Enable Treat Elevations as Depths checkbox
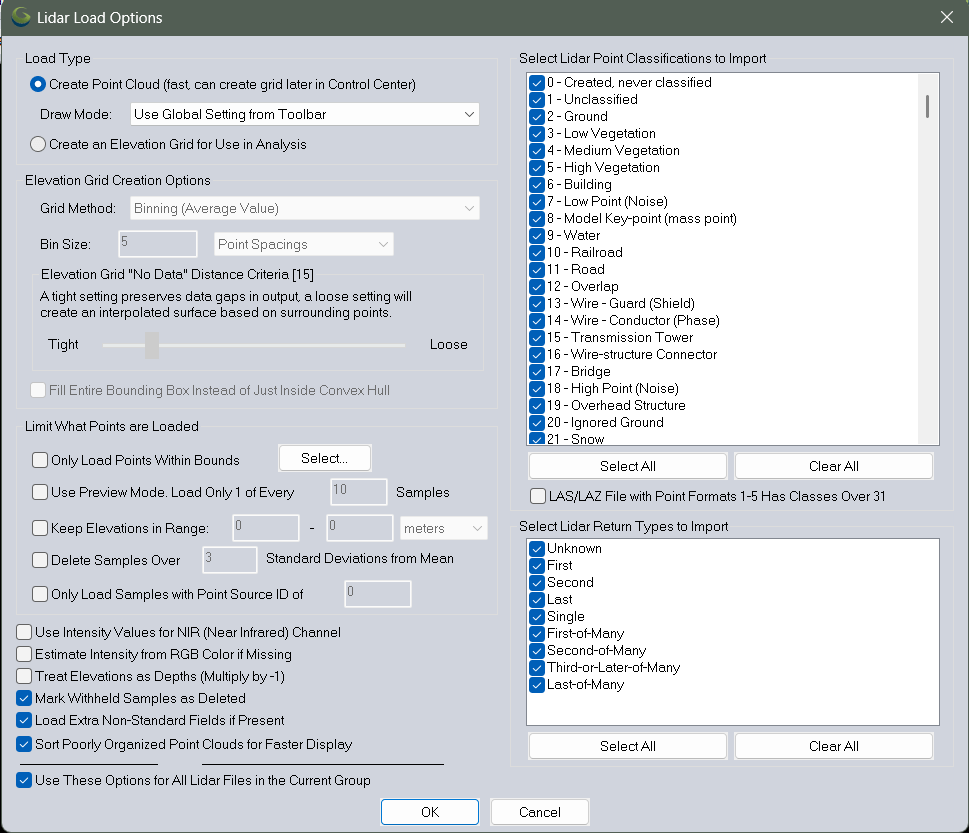 [24, 676]
